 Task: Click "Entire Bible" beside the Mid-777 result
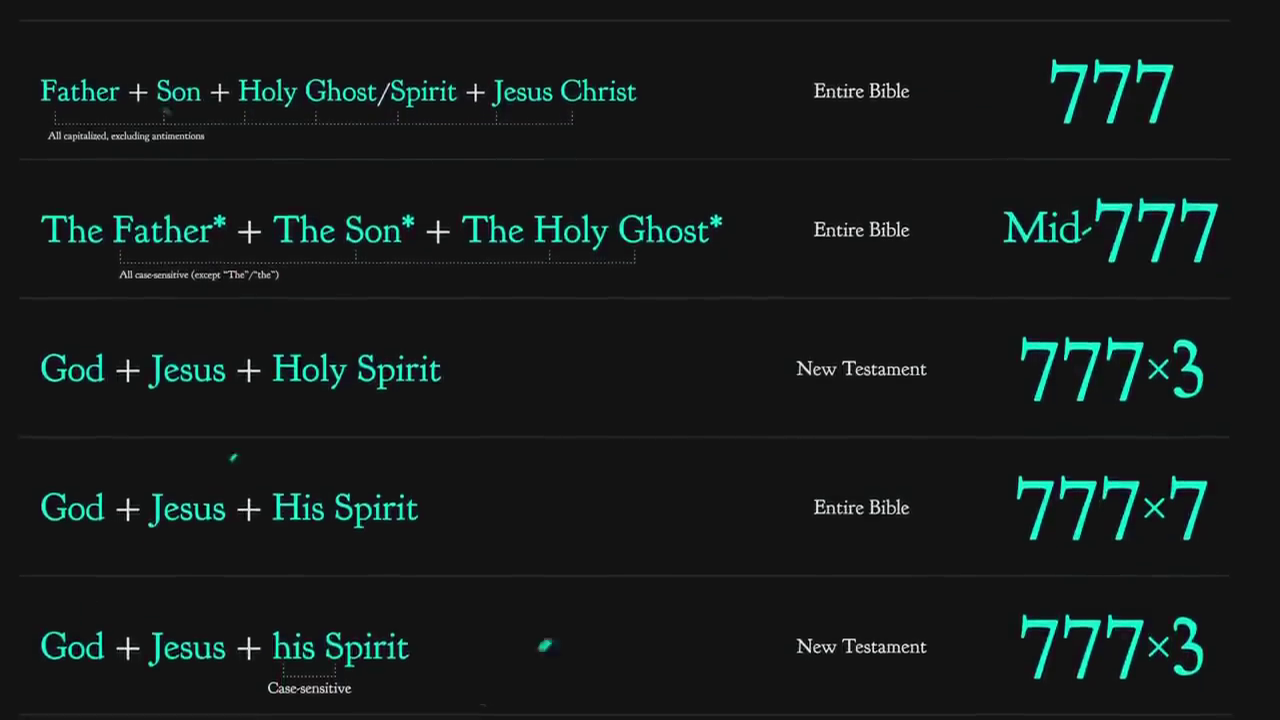861,230
